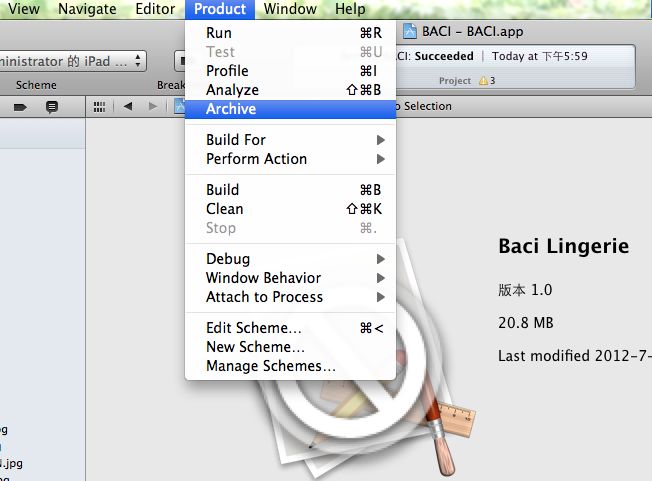The width and height of the screenshot is (652, 481).
Task: Click the breakpoint navigator icon
Action: pos(20,108)
